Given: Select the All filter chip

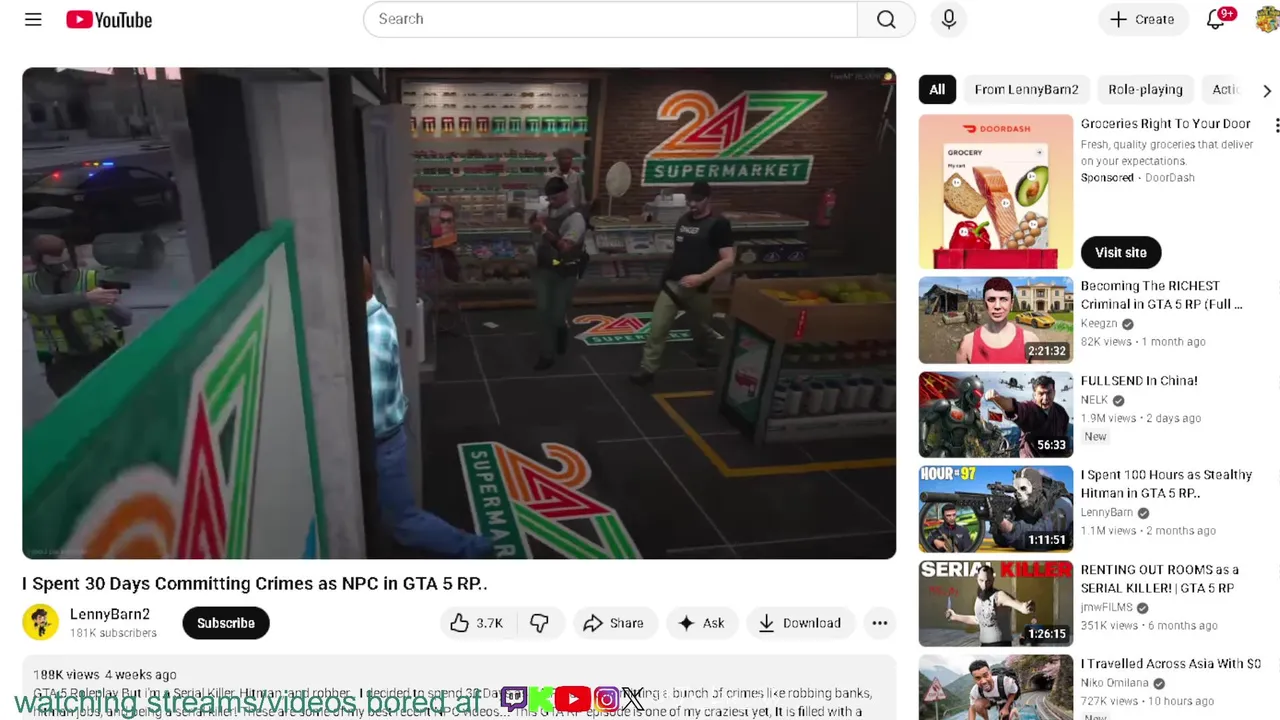Looking at the screenshot, I should [937, 89].
